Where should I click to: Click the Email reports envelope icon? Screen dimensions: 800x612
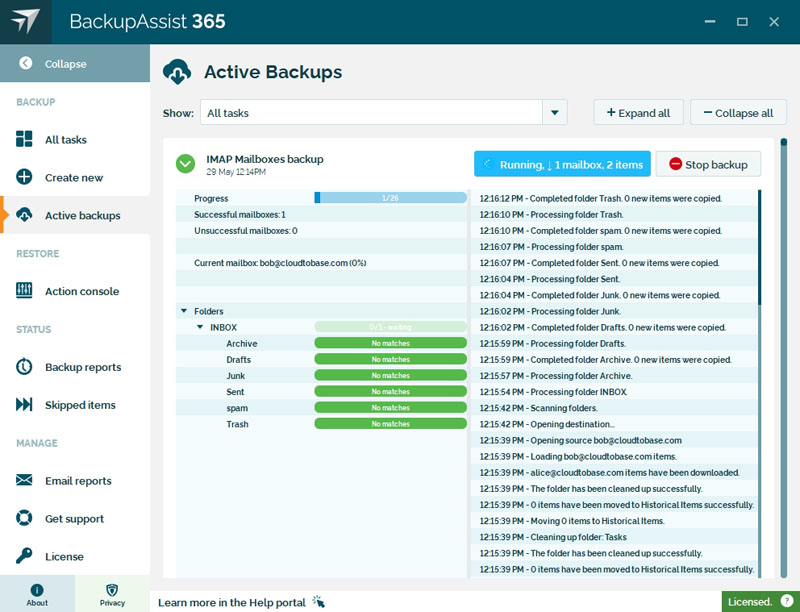pyautogui.click(x=24, y=480)
